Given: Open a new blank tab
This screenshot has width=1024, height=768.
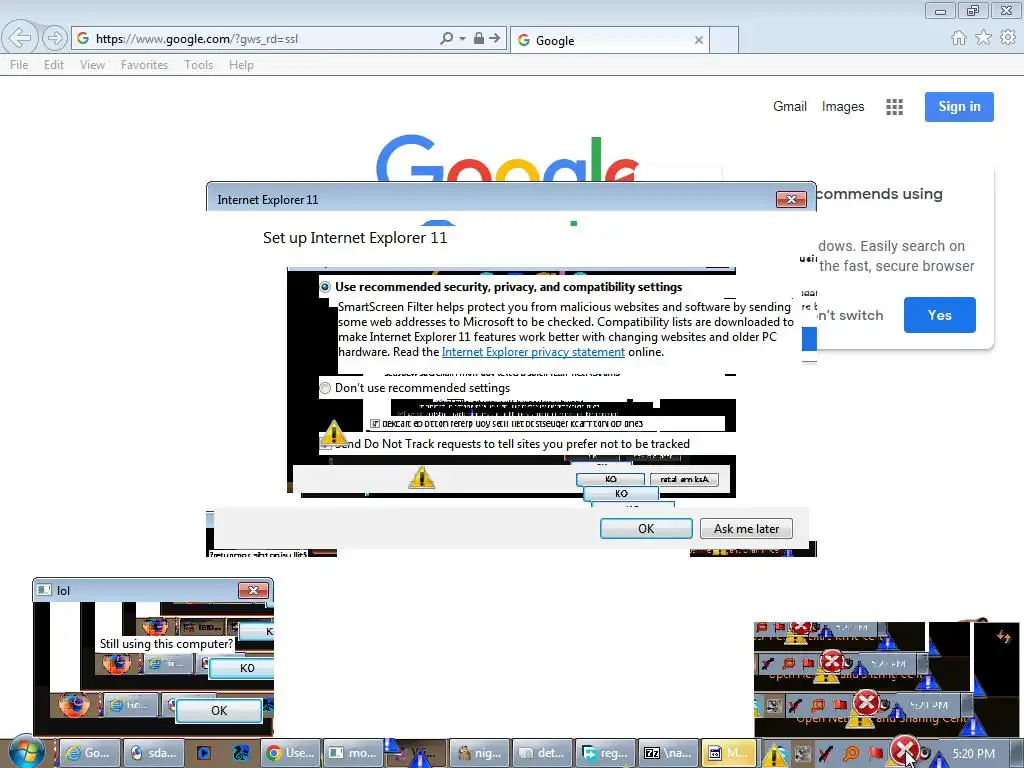Looking at the screenshot, I should pyautogui.click(x=724, y=40).
